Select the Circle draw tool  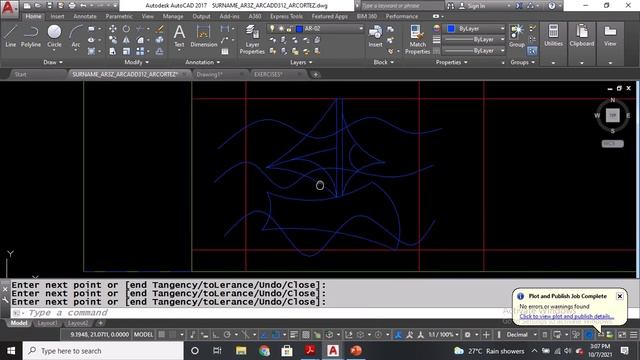54,36
